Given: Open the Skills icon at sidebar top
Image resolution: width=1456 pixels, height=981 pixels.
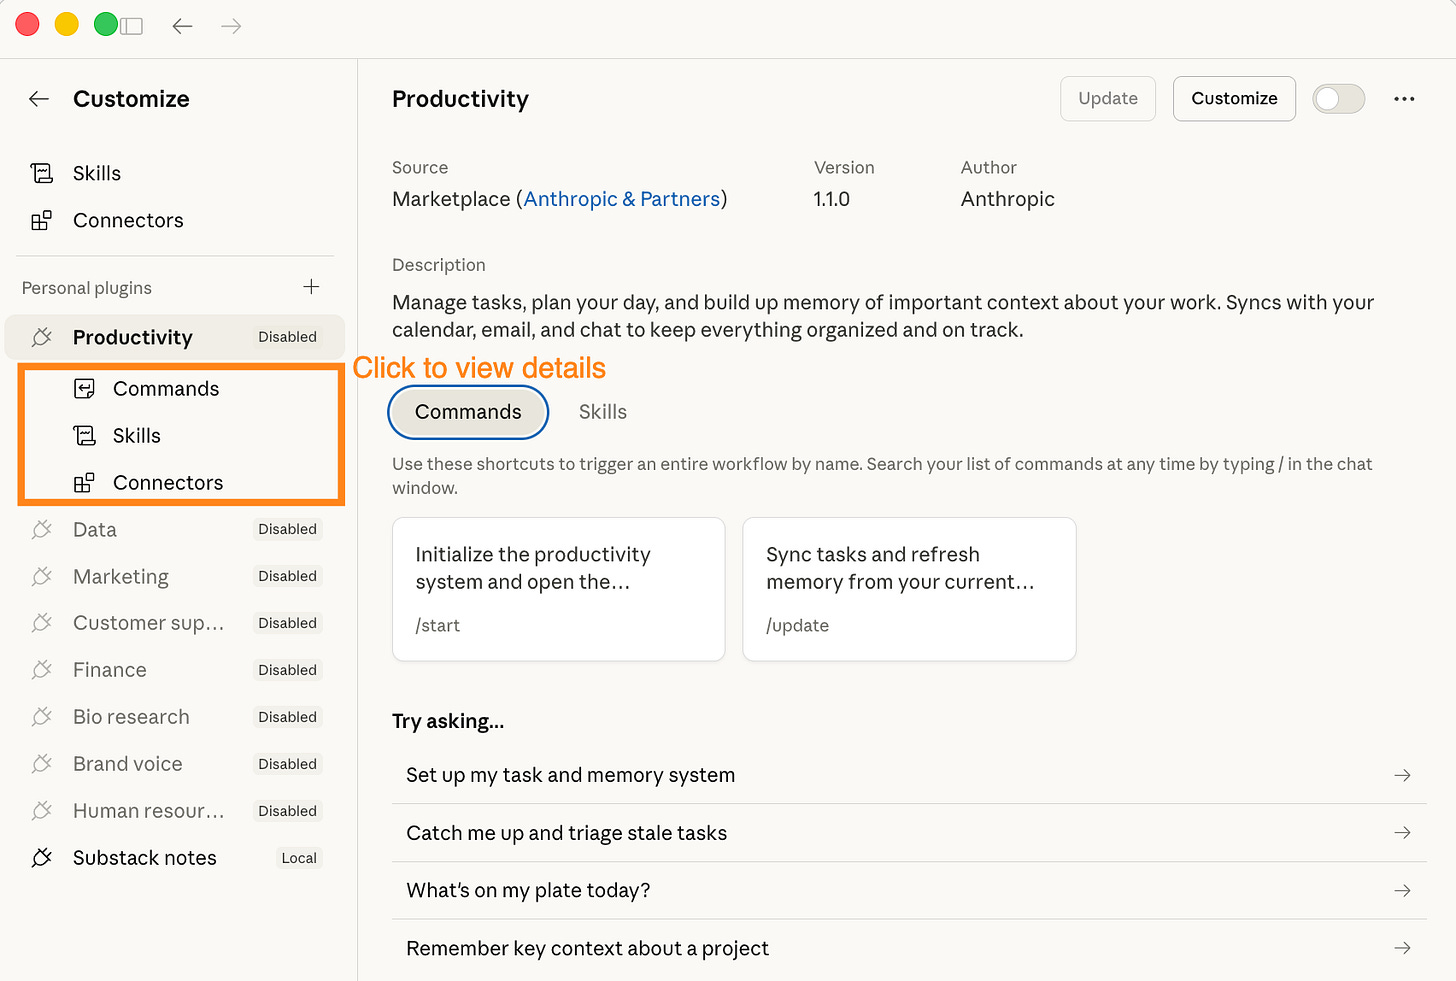Looking at the screenshot, I should click(x=42, y=174).
